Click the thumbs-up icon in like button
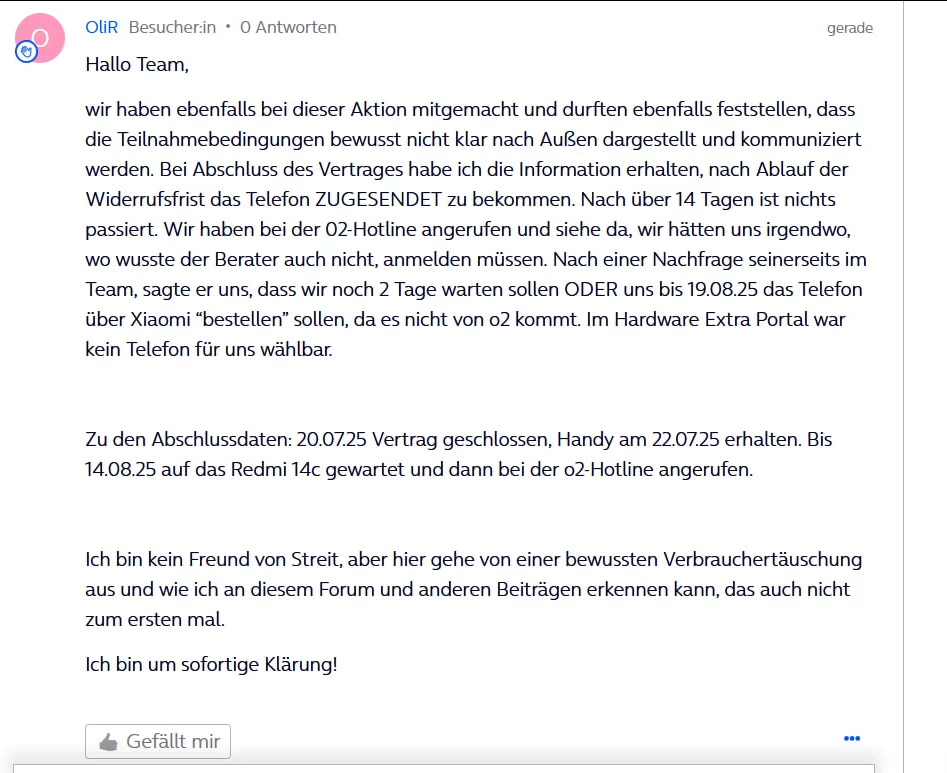Image resolution: width=947 pixels, height=773 pixels. point(109,742)
